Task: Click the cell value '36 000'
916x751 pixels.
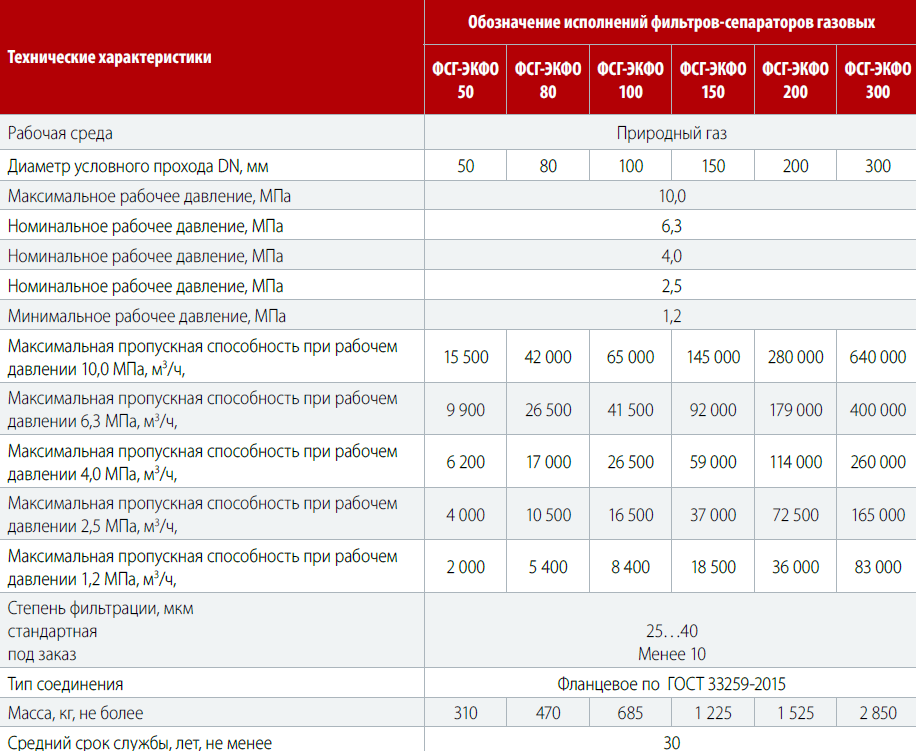Action: (x=795, y=567)
